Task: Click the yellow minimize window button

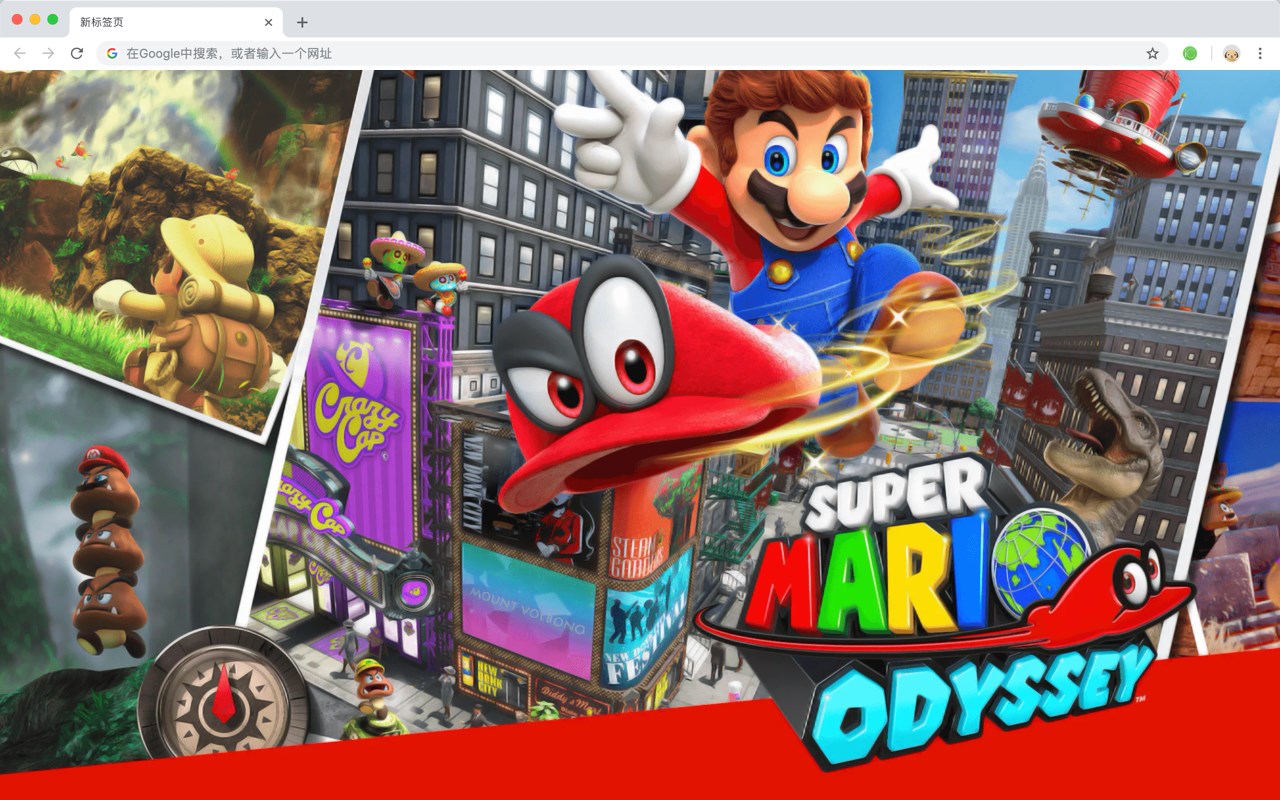Action: coord(35,19)
